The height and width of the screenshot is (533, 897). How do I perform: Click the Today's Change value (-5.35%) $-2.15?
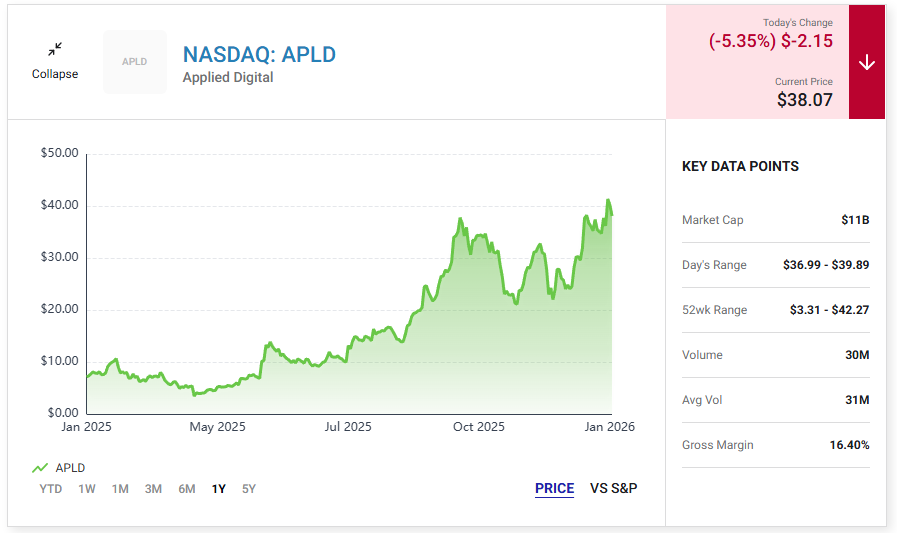click(x=771, y=41)
